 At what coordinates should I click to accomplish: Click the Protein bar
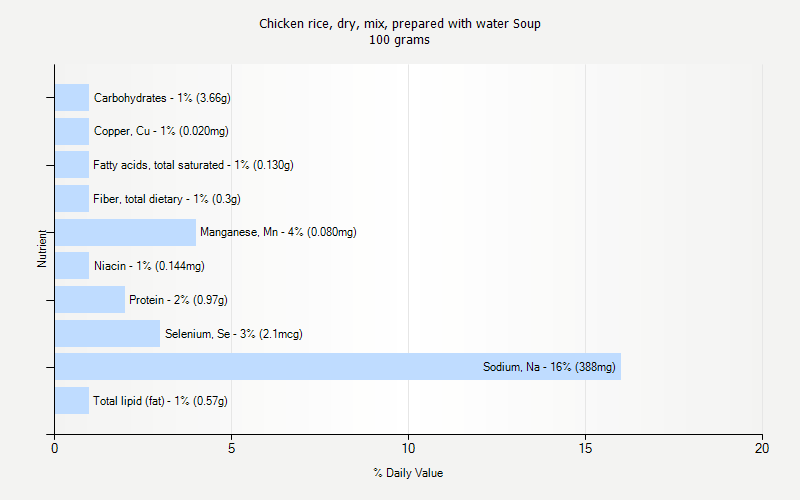[90, 299]
